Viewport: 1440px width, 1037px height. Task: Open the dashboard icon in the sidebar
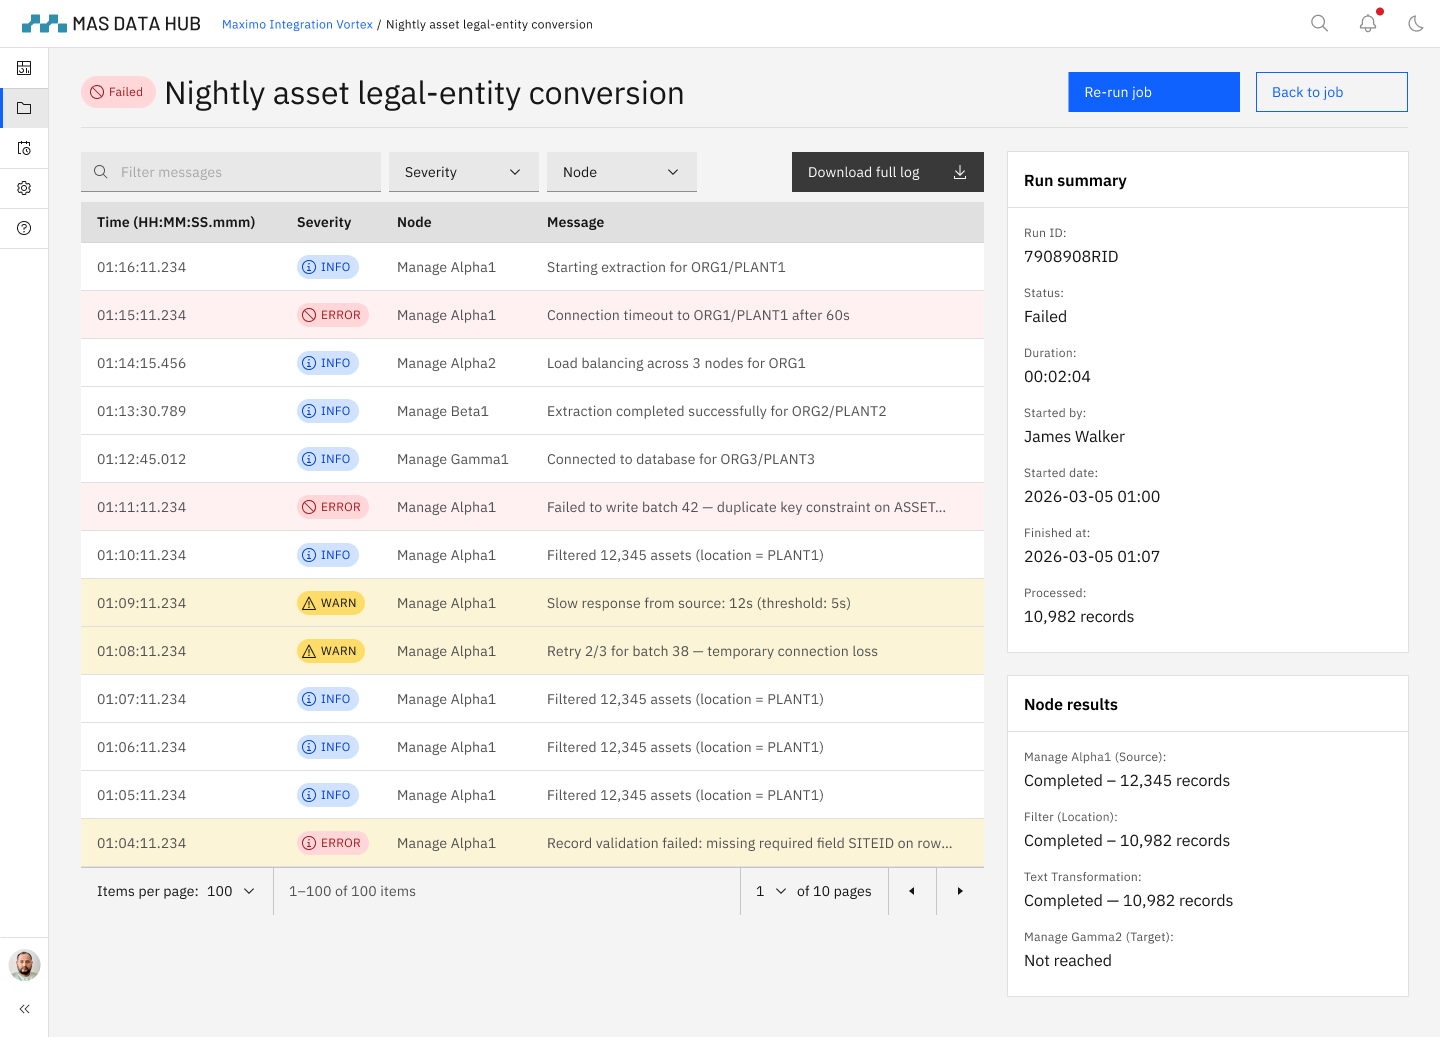(24, 68)
